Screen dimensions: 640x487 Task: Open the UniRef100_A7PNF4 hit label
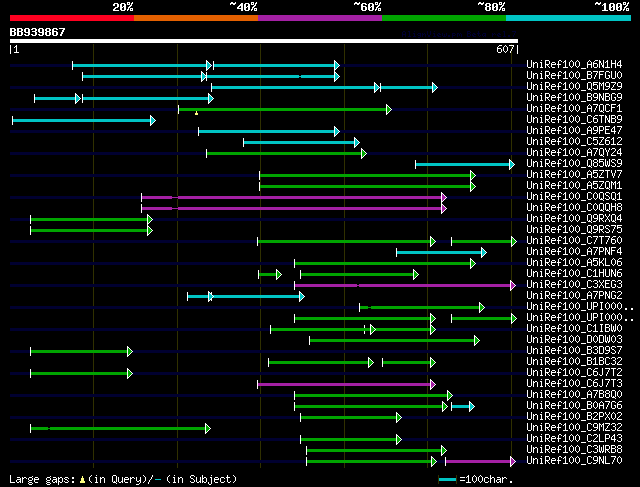coord(574,251)
